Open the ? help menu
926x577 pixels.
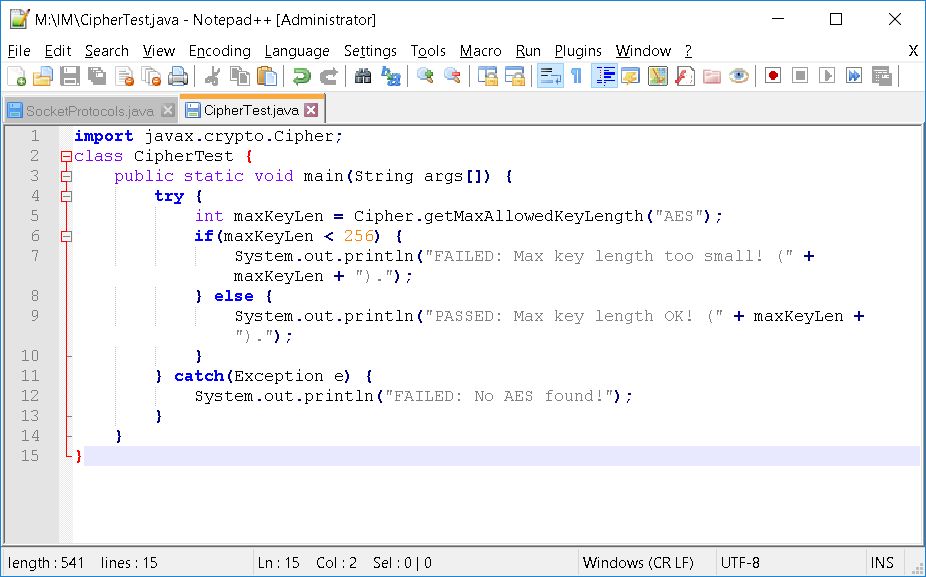(x=688, y=51)
